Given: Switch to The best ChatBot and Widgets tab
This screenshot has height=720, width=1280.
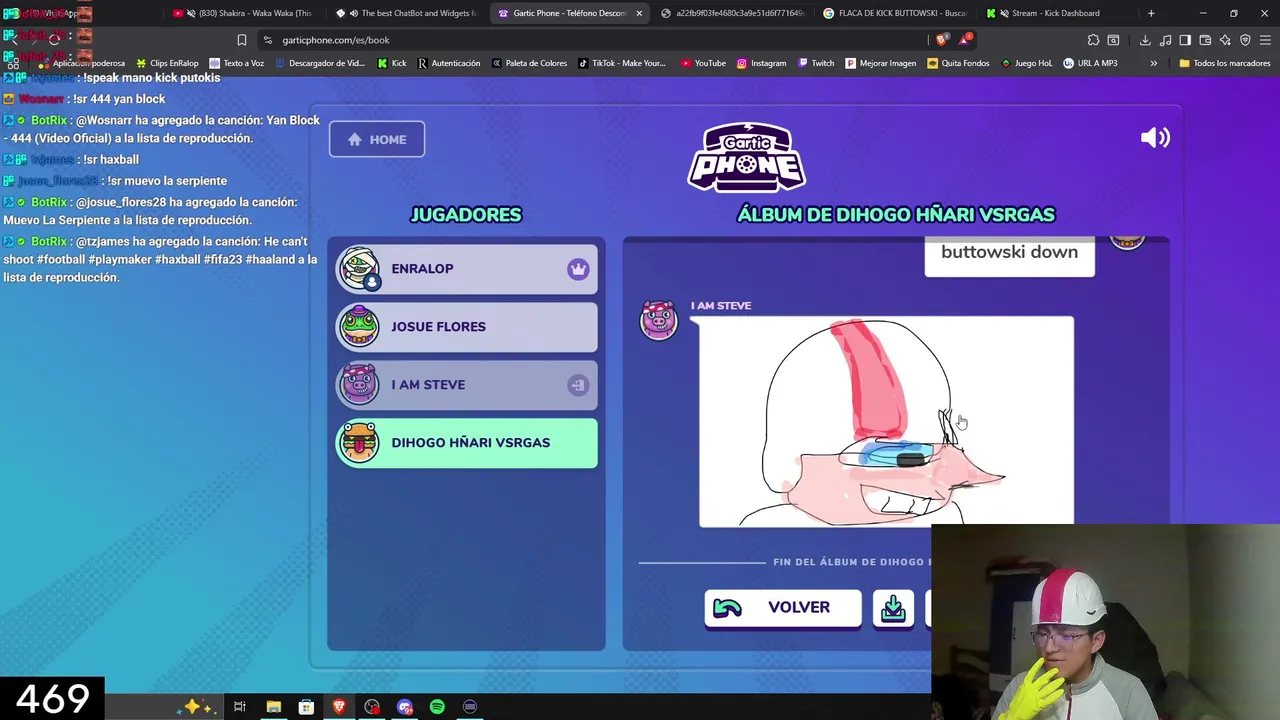Looking at the screenshot, I should coord(410,13).
